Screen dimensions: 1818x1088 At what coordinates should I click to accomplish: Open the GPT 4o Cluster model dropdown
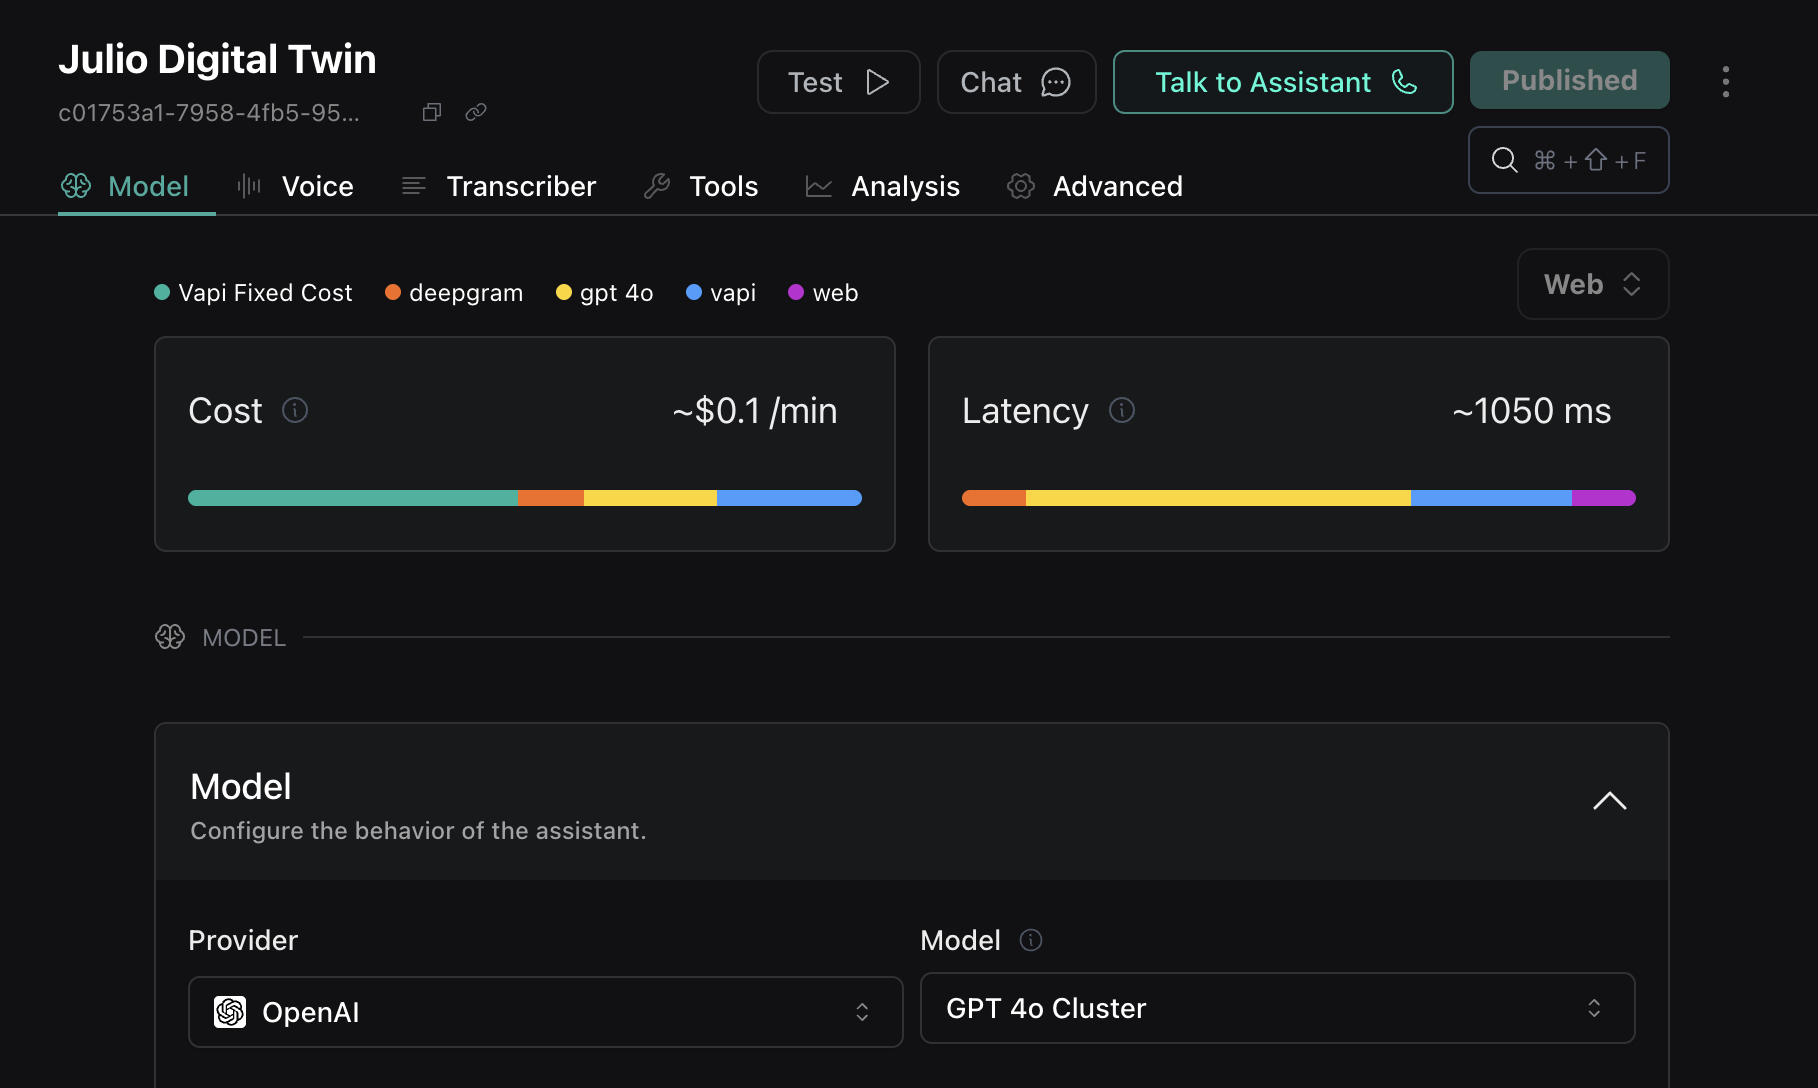point(1277,1008)
